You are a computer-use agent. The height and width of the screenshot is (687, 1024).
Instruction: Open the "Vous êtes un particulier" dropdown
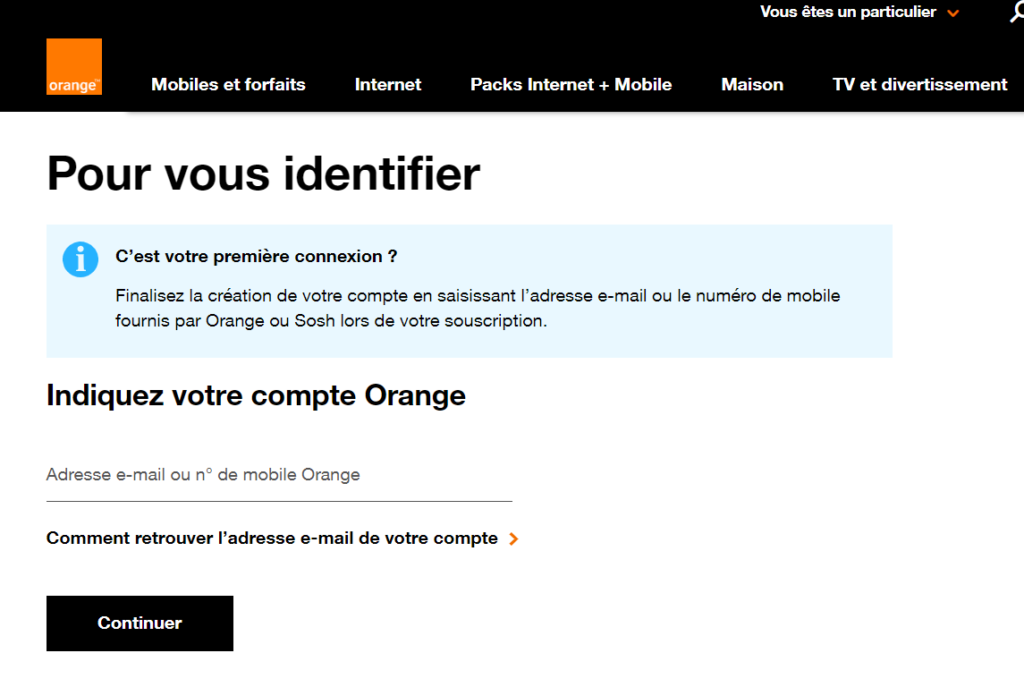click(848, 12)
